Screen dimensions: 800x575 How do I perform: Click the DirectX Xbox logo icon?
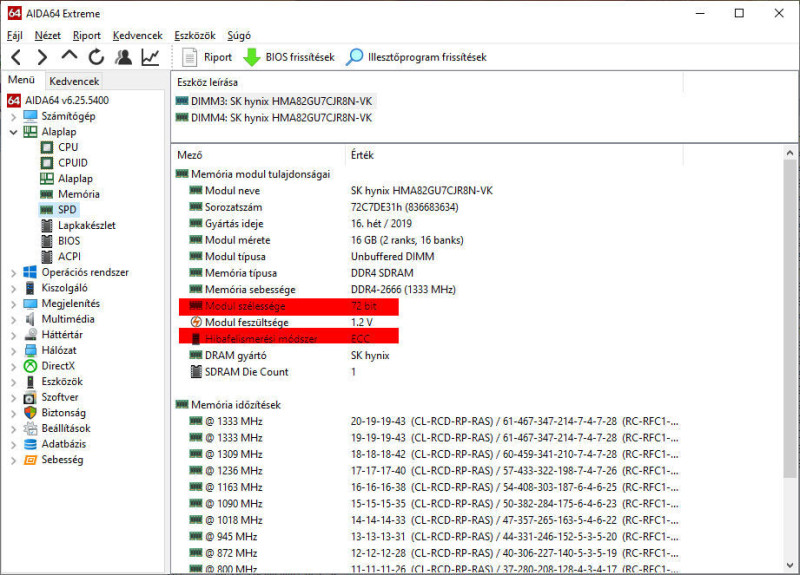[x=30, y=366]
